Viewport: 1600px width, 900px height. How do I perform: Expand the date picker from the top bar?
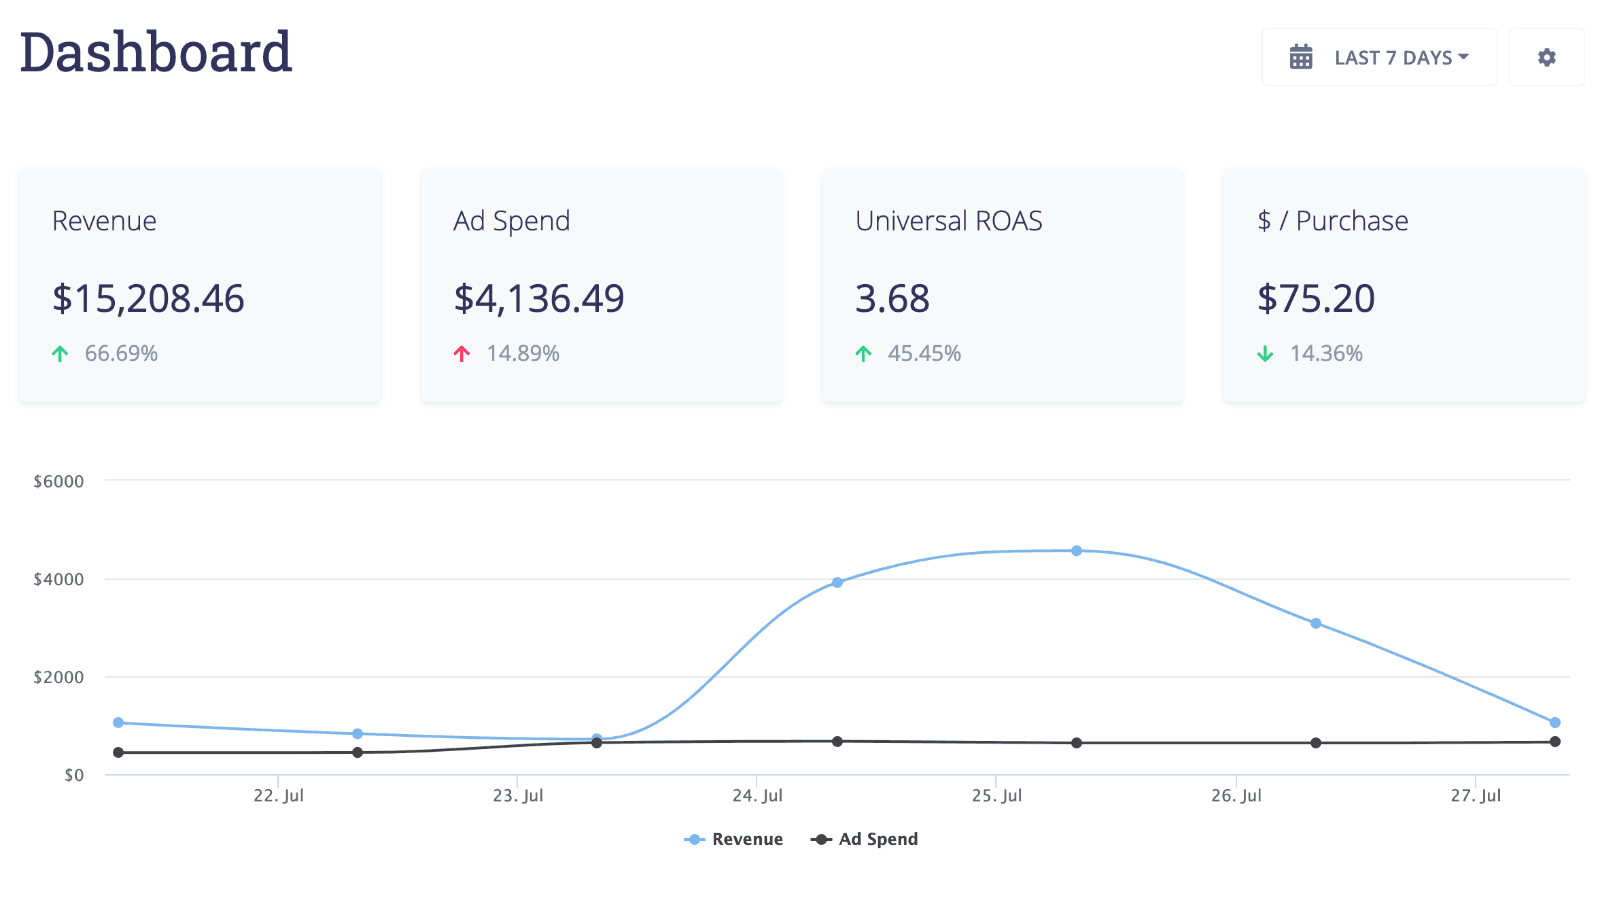tap(1379, 57)
